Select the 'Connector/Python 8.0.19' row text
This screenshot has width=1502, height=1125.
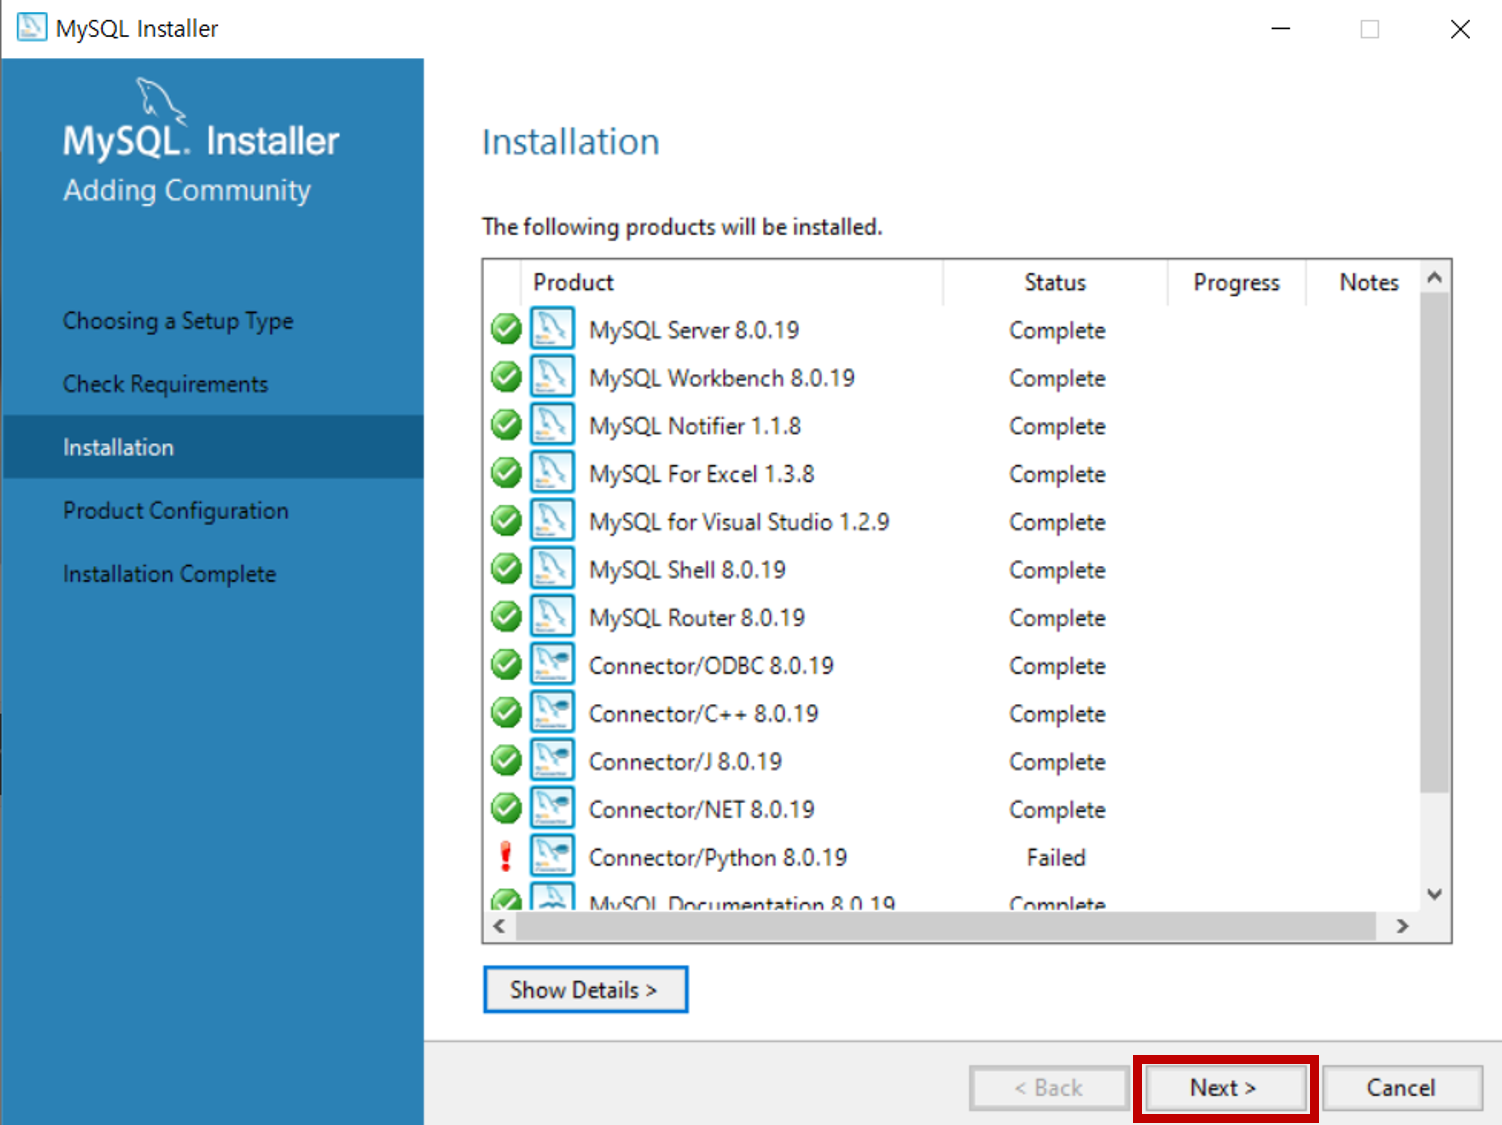718,858
